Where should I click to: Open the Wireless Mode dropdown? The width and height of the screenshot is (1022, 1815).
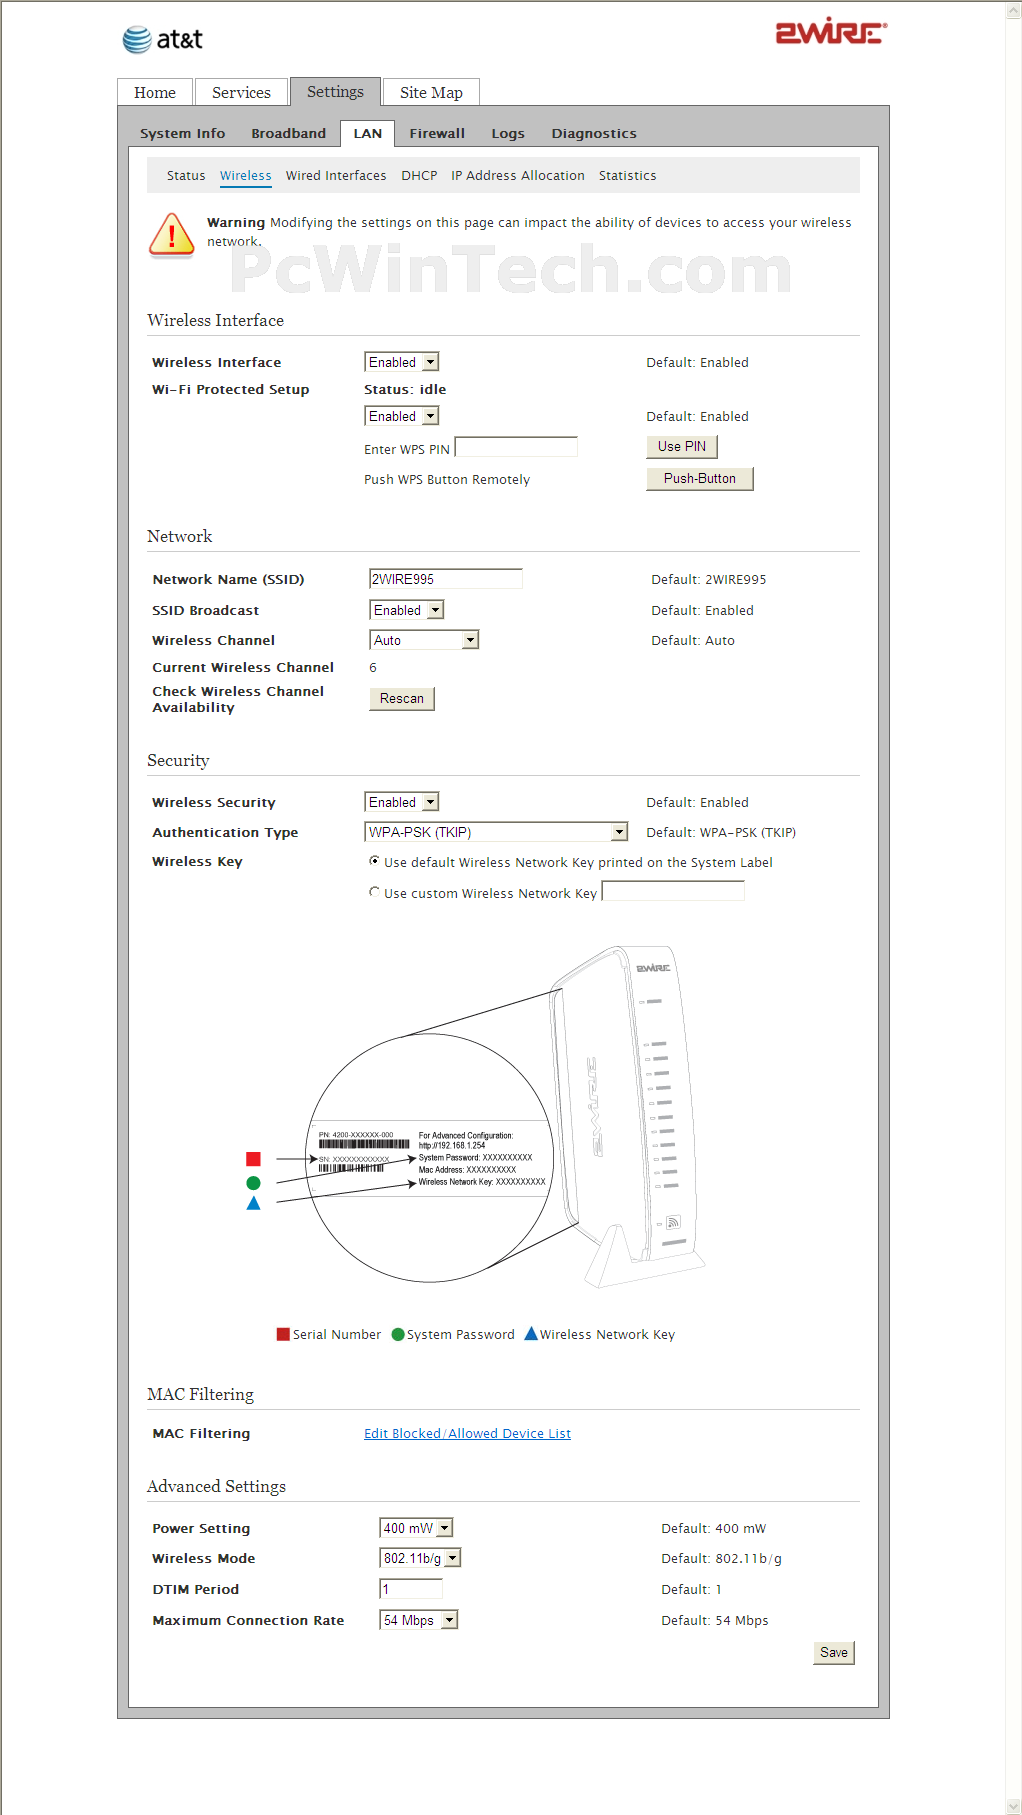click(x=421, y=1558)
